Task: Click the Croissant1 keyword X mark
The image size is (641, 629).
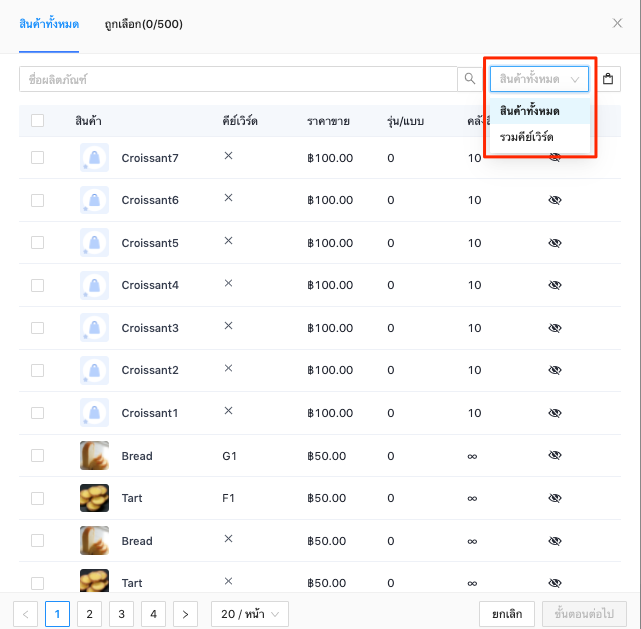Action: coord(229,410)
